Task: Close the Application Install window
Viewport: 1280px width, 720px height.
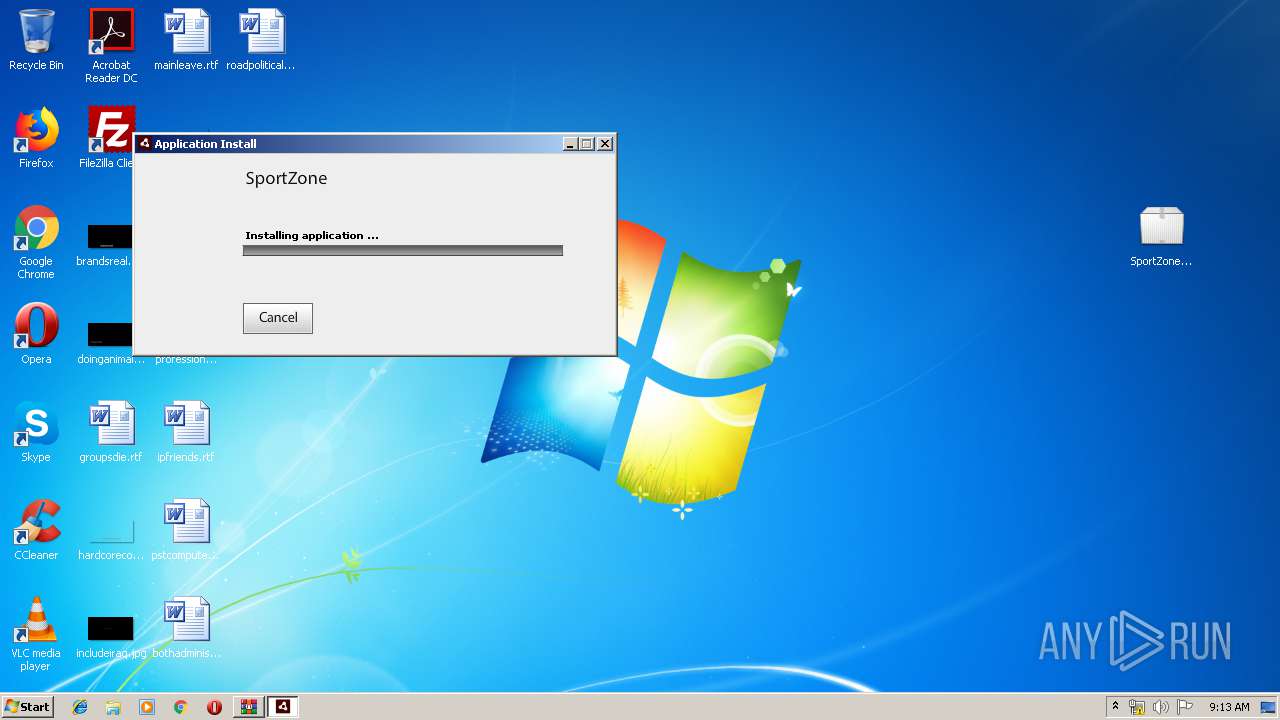Action: pos(604,144)
